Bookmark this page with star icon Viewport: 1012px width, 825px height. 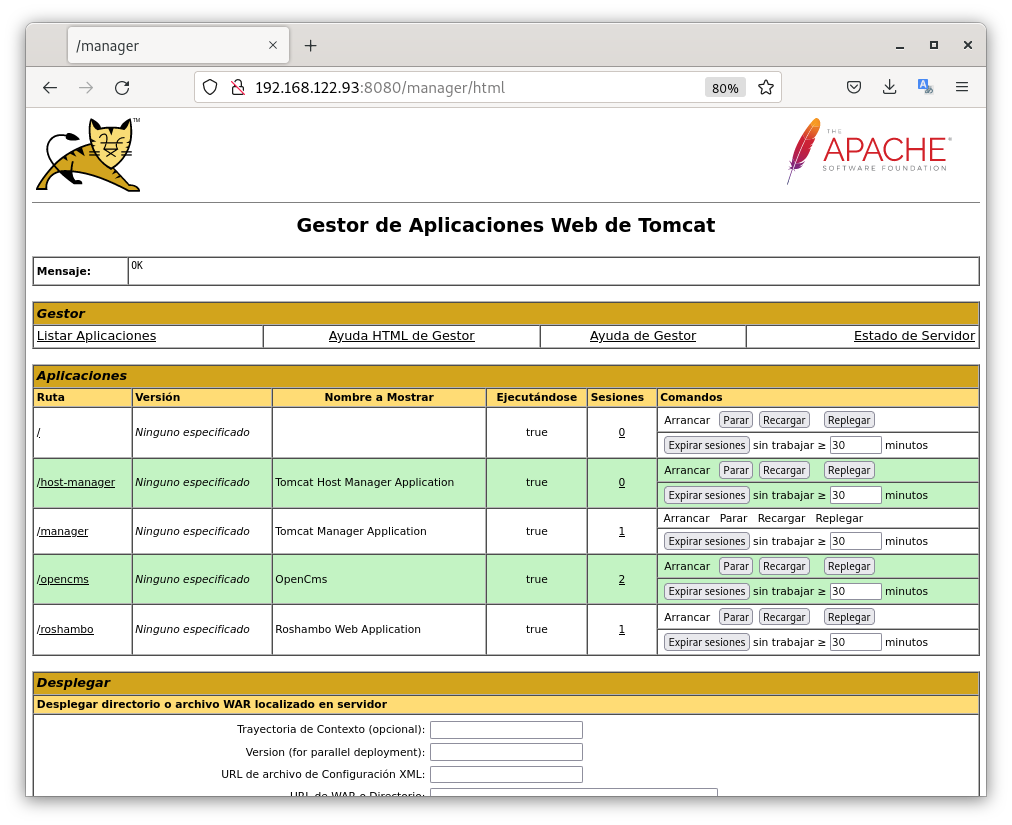pyautogui.click(x=766, y=88)
